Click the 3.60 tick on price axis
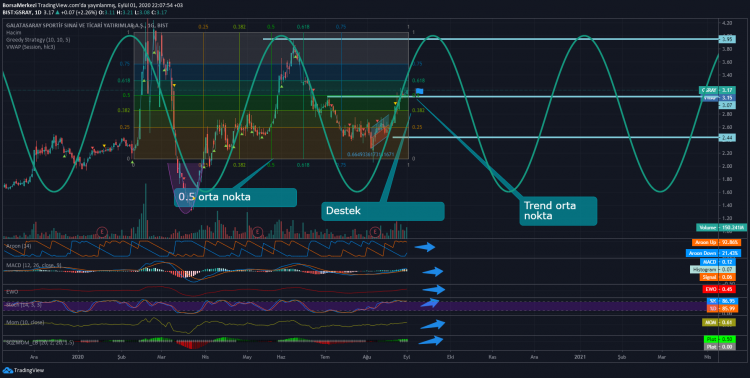The height and width of the screenshot is (378, 750). pyautogui.click(x=727, y=62)
